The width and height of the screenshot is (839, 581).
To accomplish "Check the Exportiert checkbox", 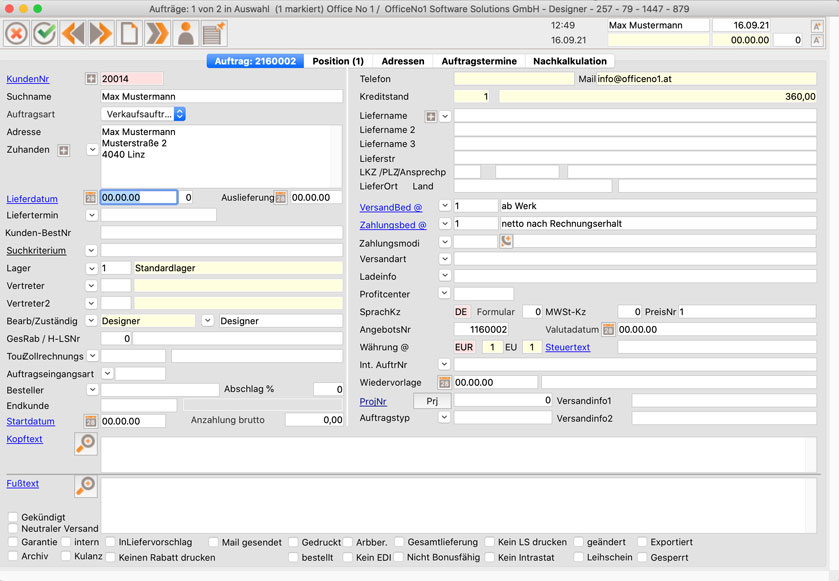I will click(x=642, y=542).
